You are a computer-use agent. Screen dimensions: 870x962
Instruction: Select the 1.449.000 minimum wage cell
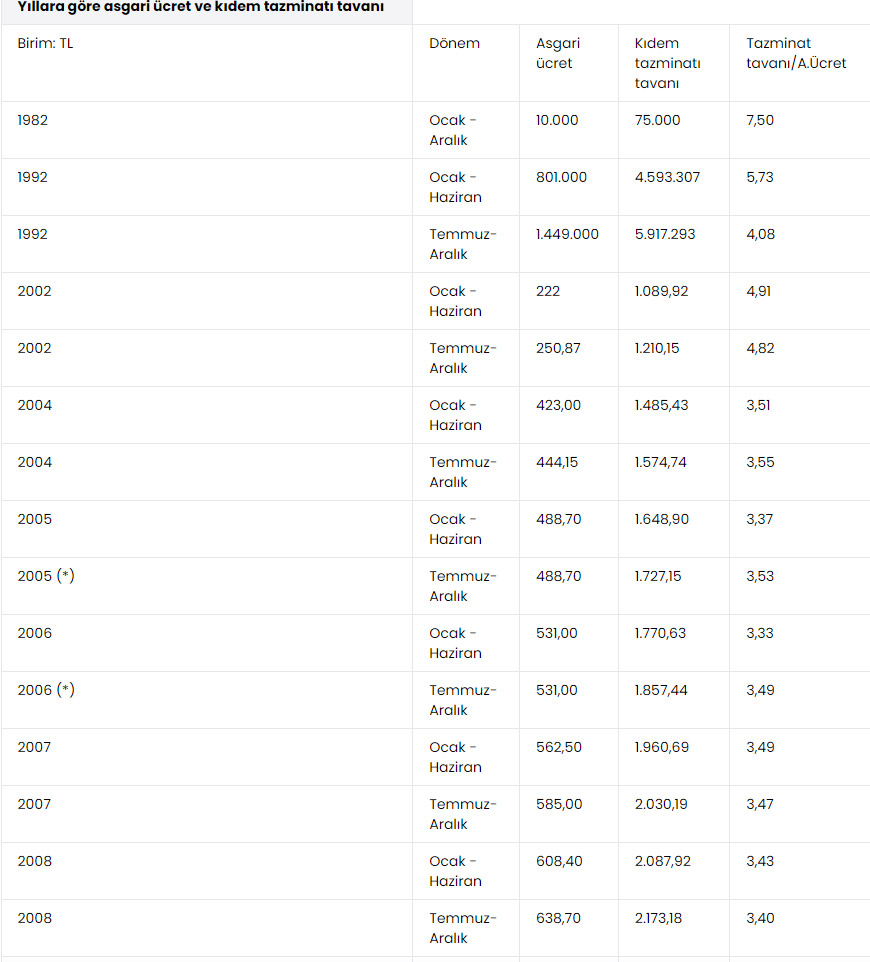pos(567,234)
